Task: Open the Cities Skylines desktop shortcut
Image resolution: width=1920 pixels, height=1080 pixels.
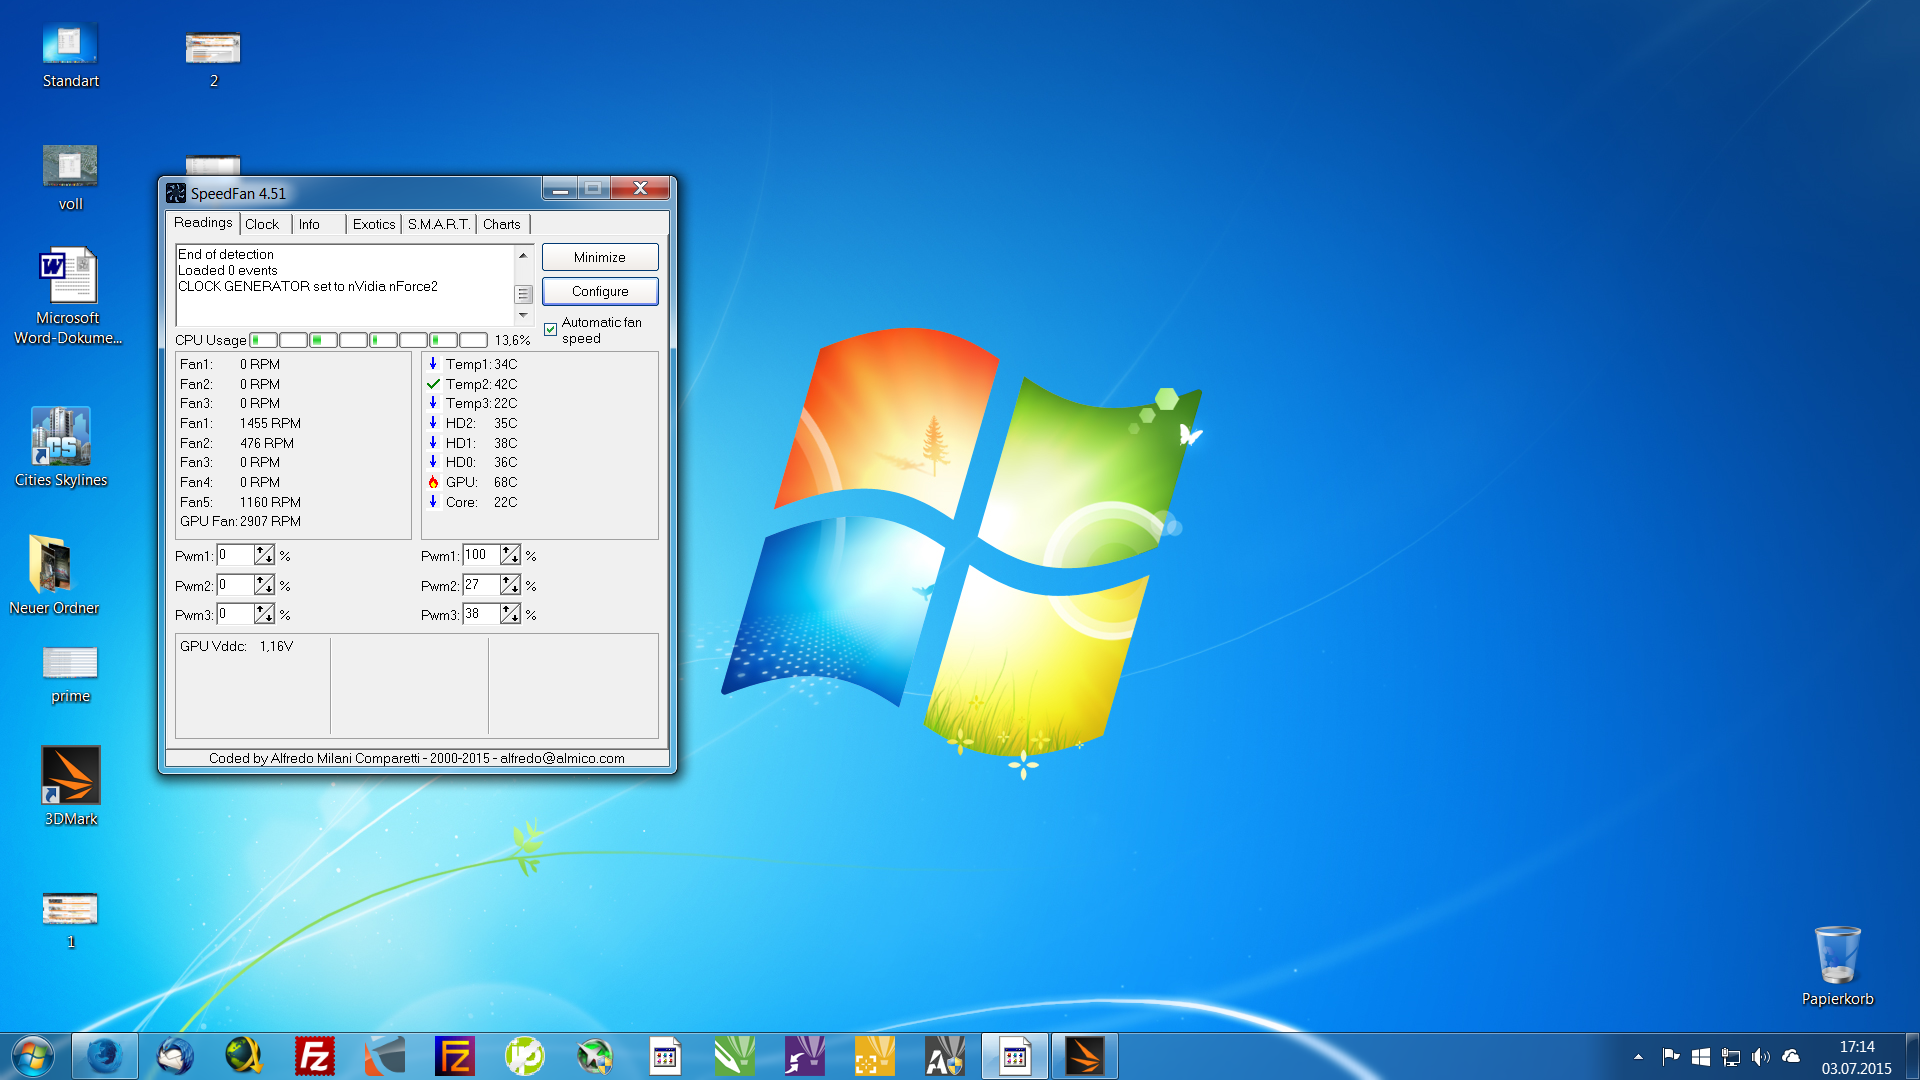Action: coord(61,437)
